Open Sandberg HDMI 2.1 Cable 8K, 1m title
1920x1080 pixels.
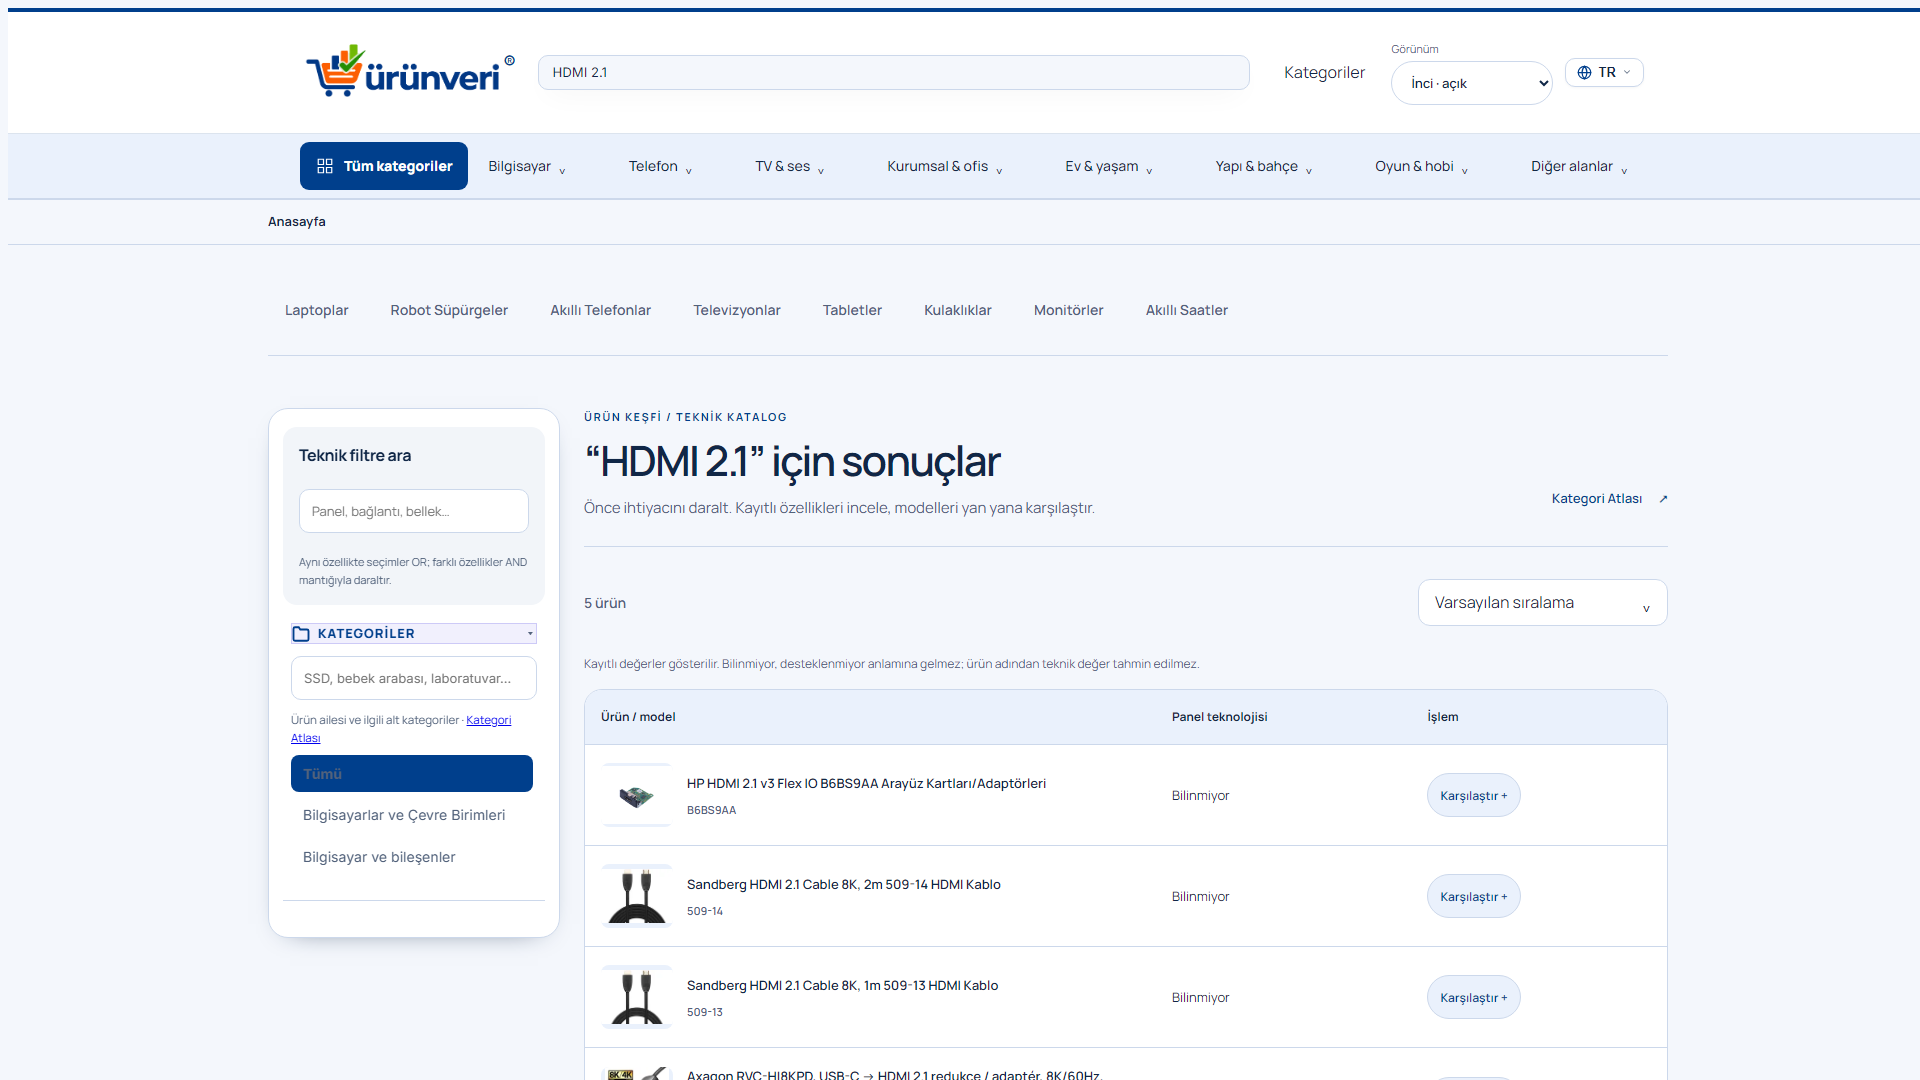point(842,985)
